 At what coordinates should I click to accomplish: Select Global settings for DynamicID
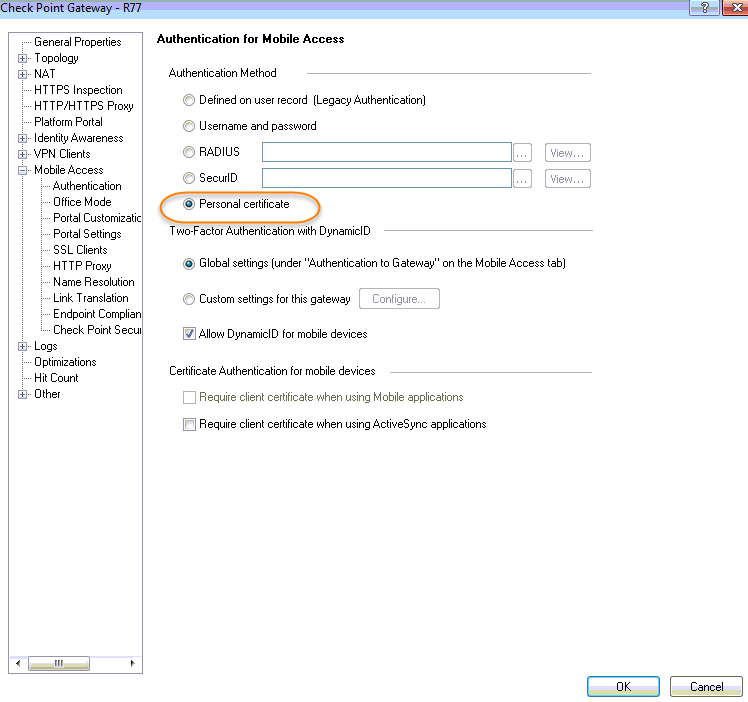[x=189, y=264]
